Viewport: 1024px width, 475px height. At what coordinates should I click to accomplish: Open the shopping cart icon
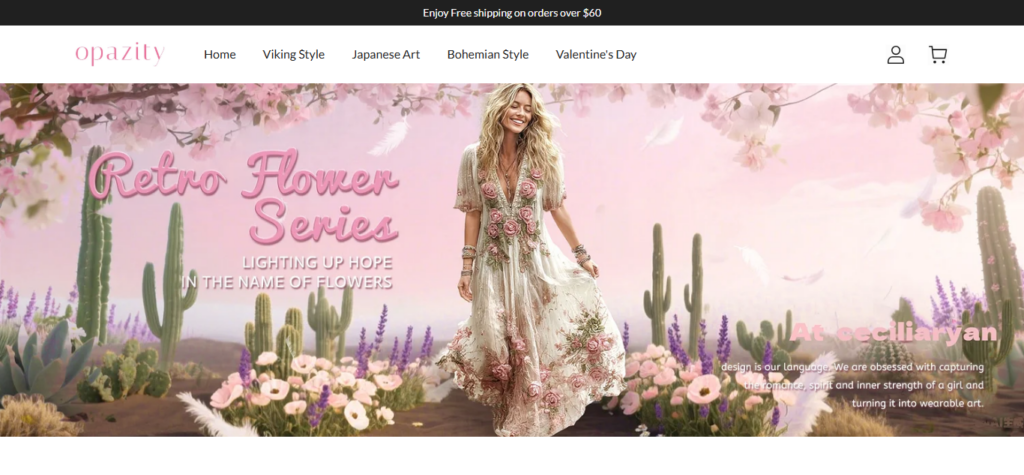point(937,55)
